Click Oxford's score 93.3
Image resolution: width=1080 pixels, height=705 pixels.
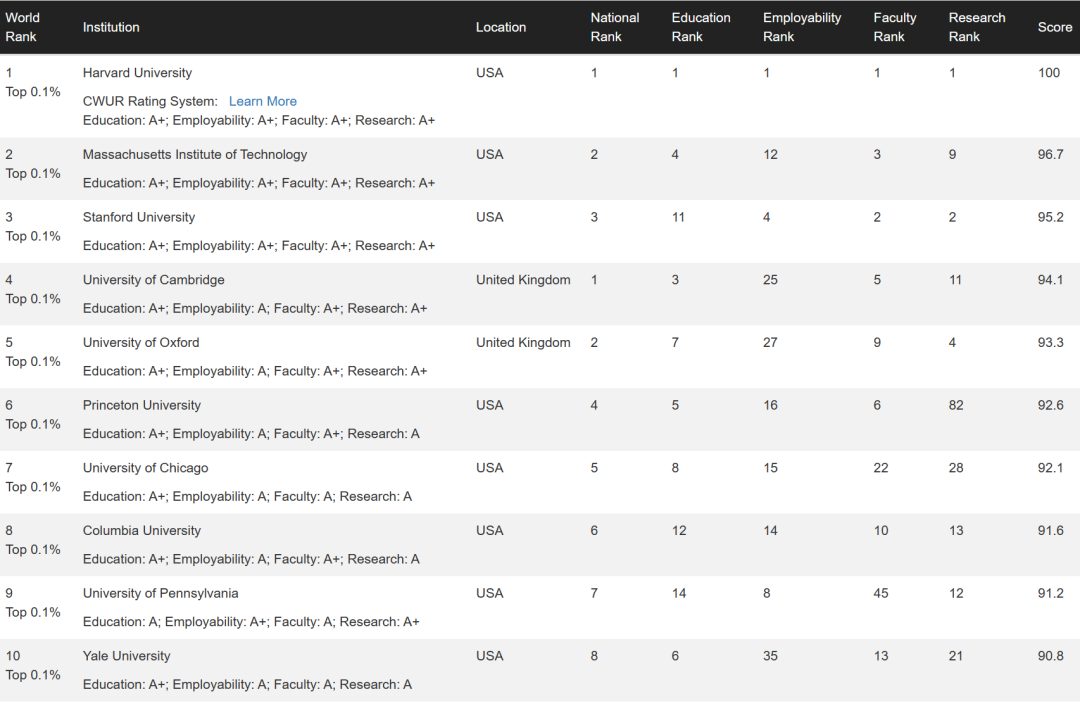[1050, 343]
